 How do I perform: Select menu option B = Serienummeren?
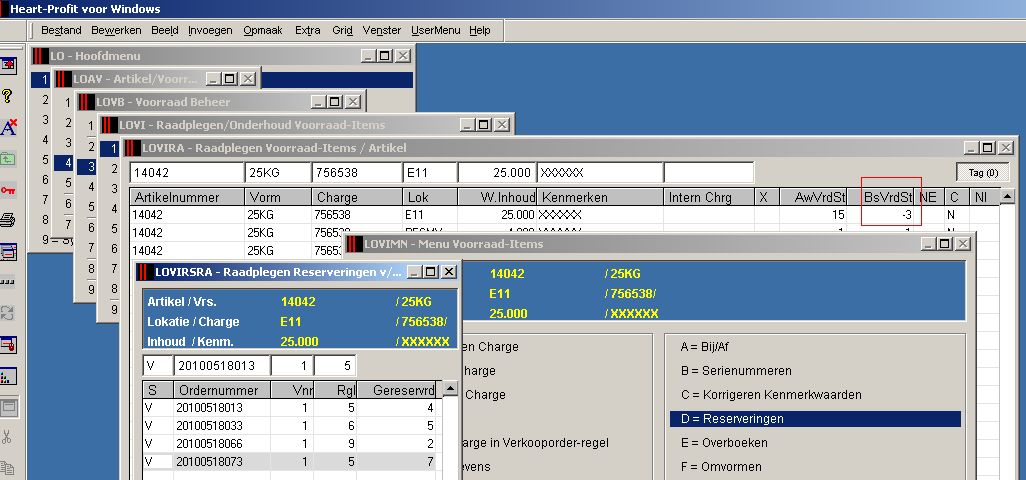pyautogui.click(x=736, y=371)
